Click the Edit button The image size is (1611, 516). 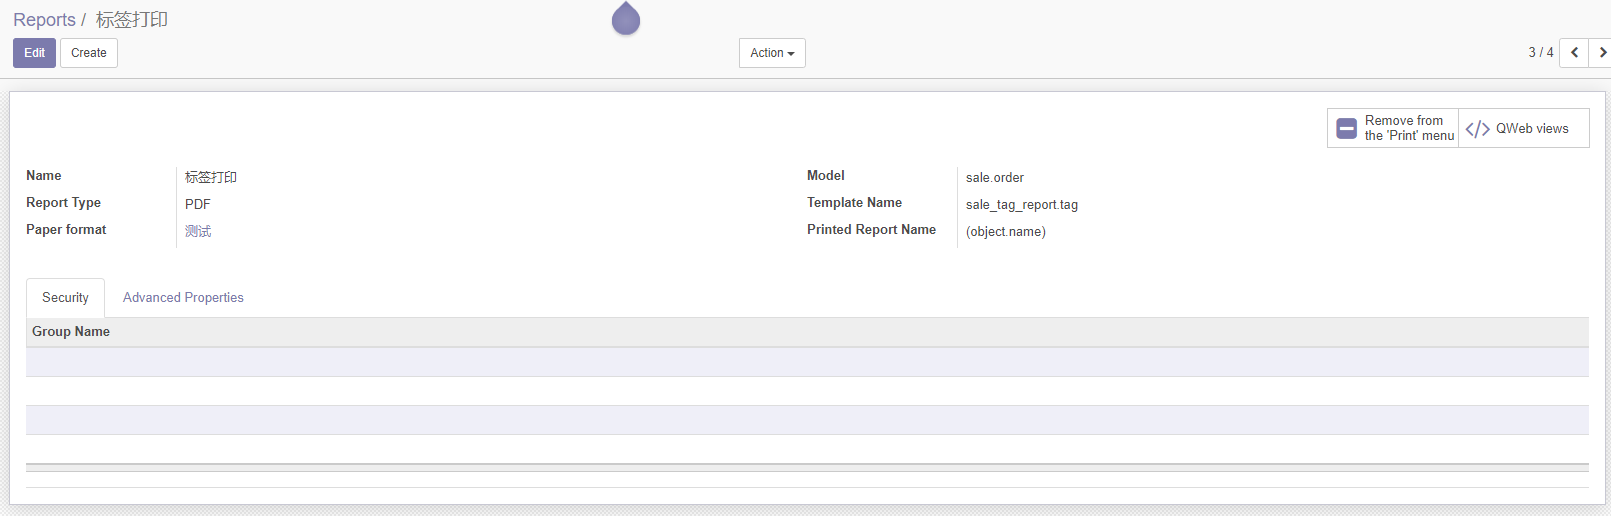tap(34, 53)
